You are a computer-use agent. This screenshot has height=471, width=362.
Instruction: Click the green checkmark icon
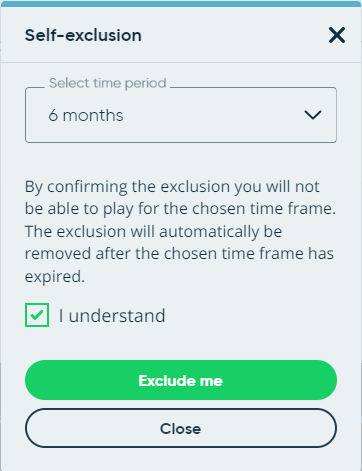pos(37,315)
